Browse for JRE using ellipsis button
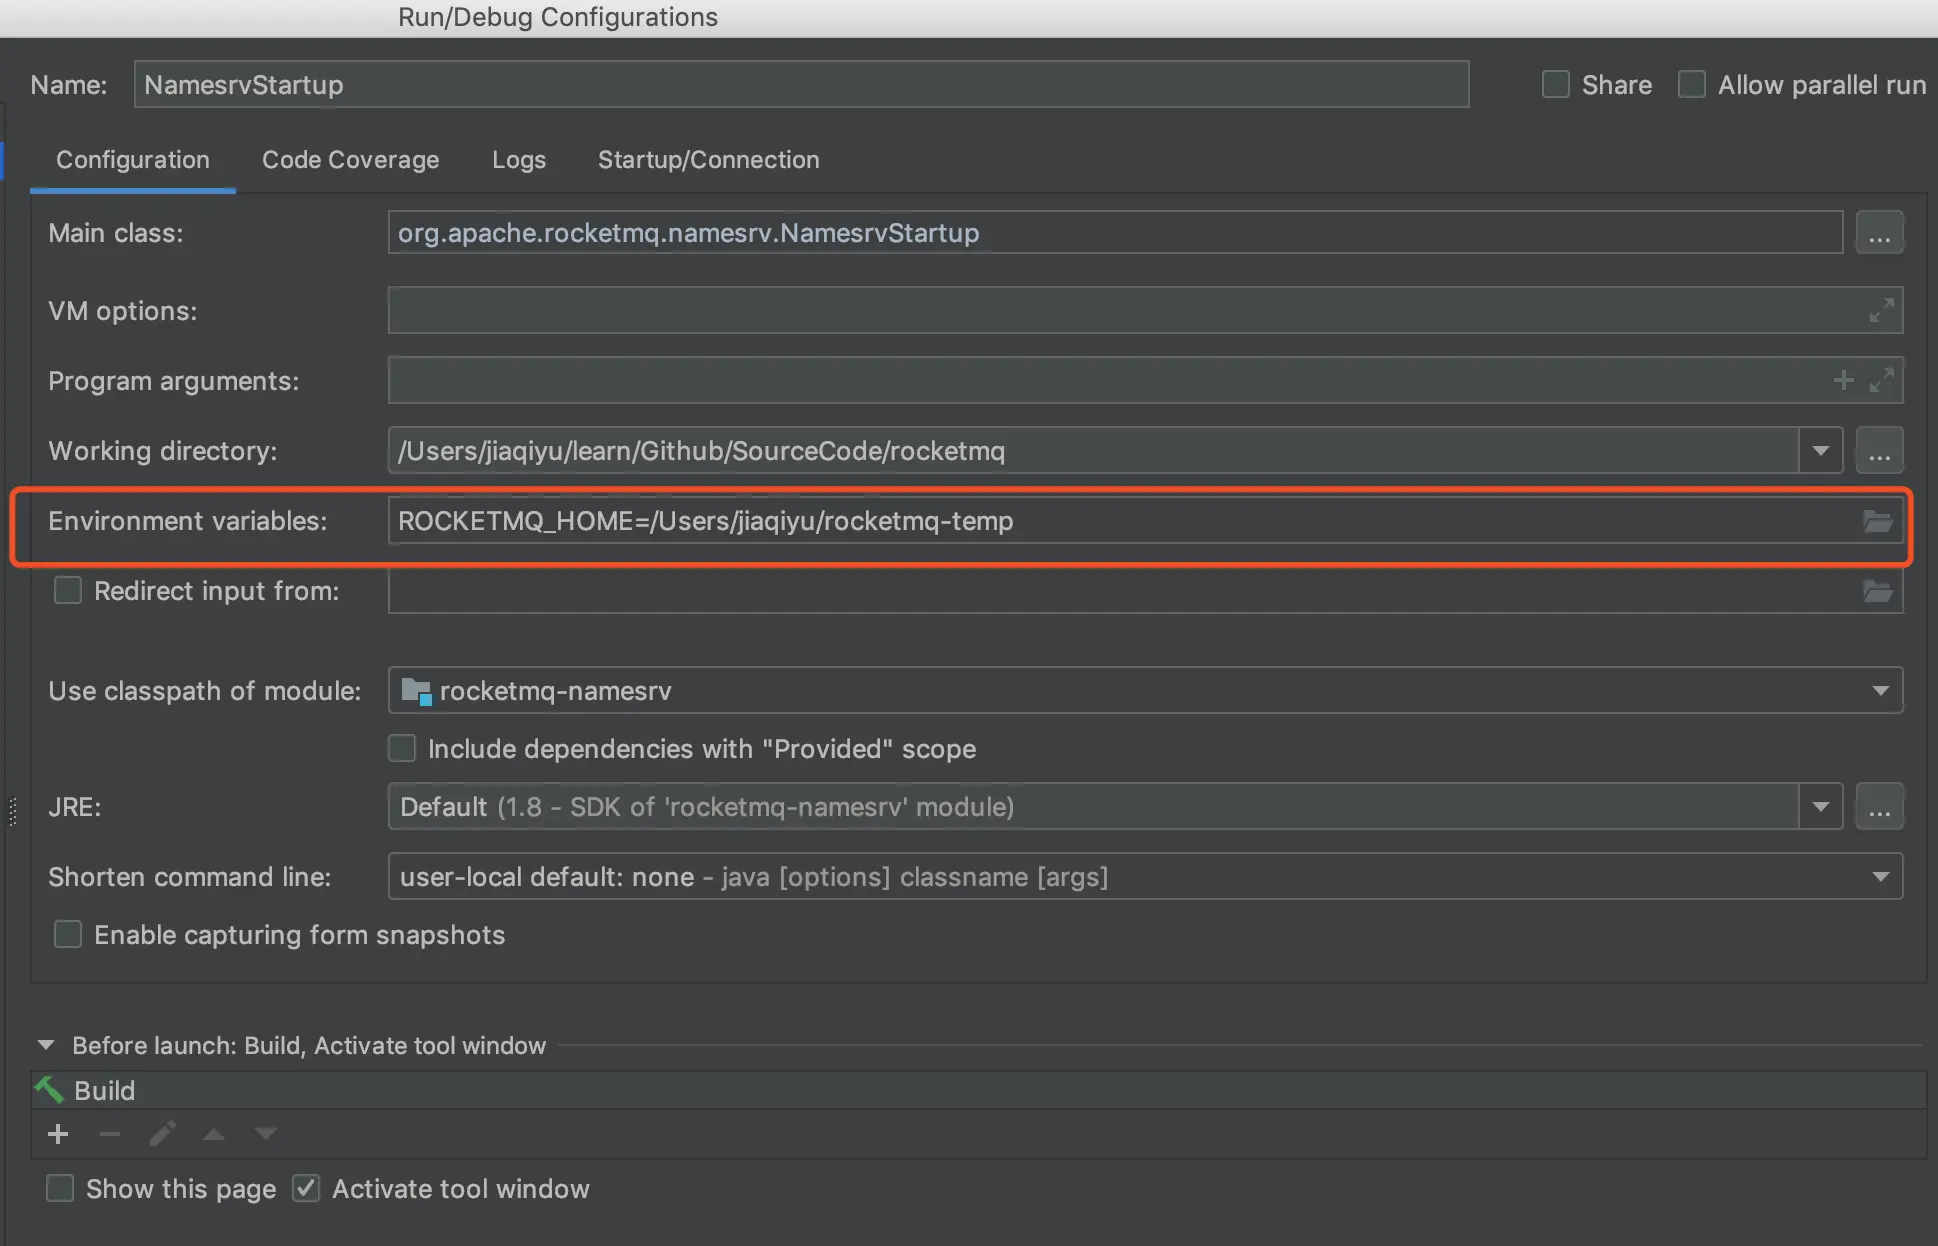 [x=1879, y=807]
